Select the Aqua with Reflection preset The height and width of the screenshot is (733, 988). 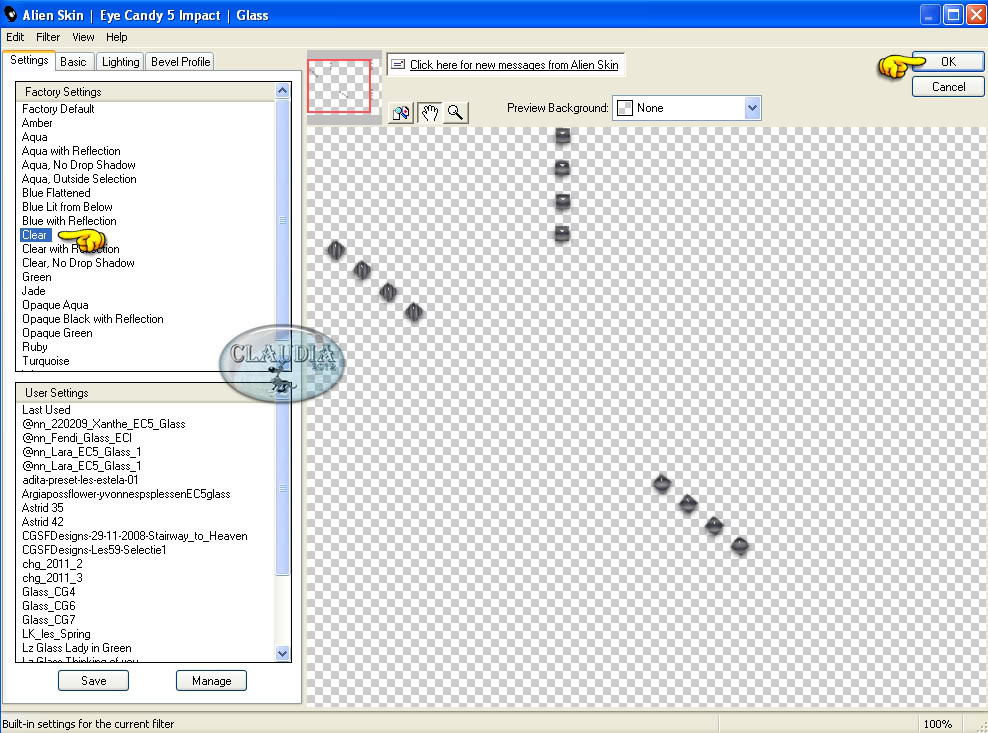pos(71,151)
